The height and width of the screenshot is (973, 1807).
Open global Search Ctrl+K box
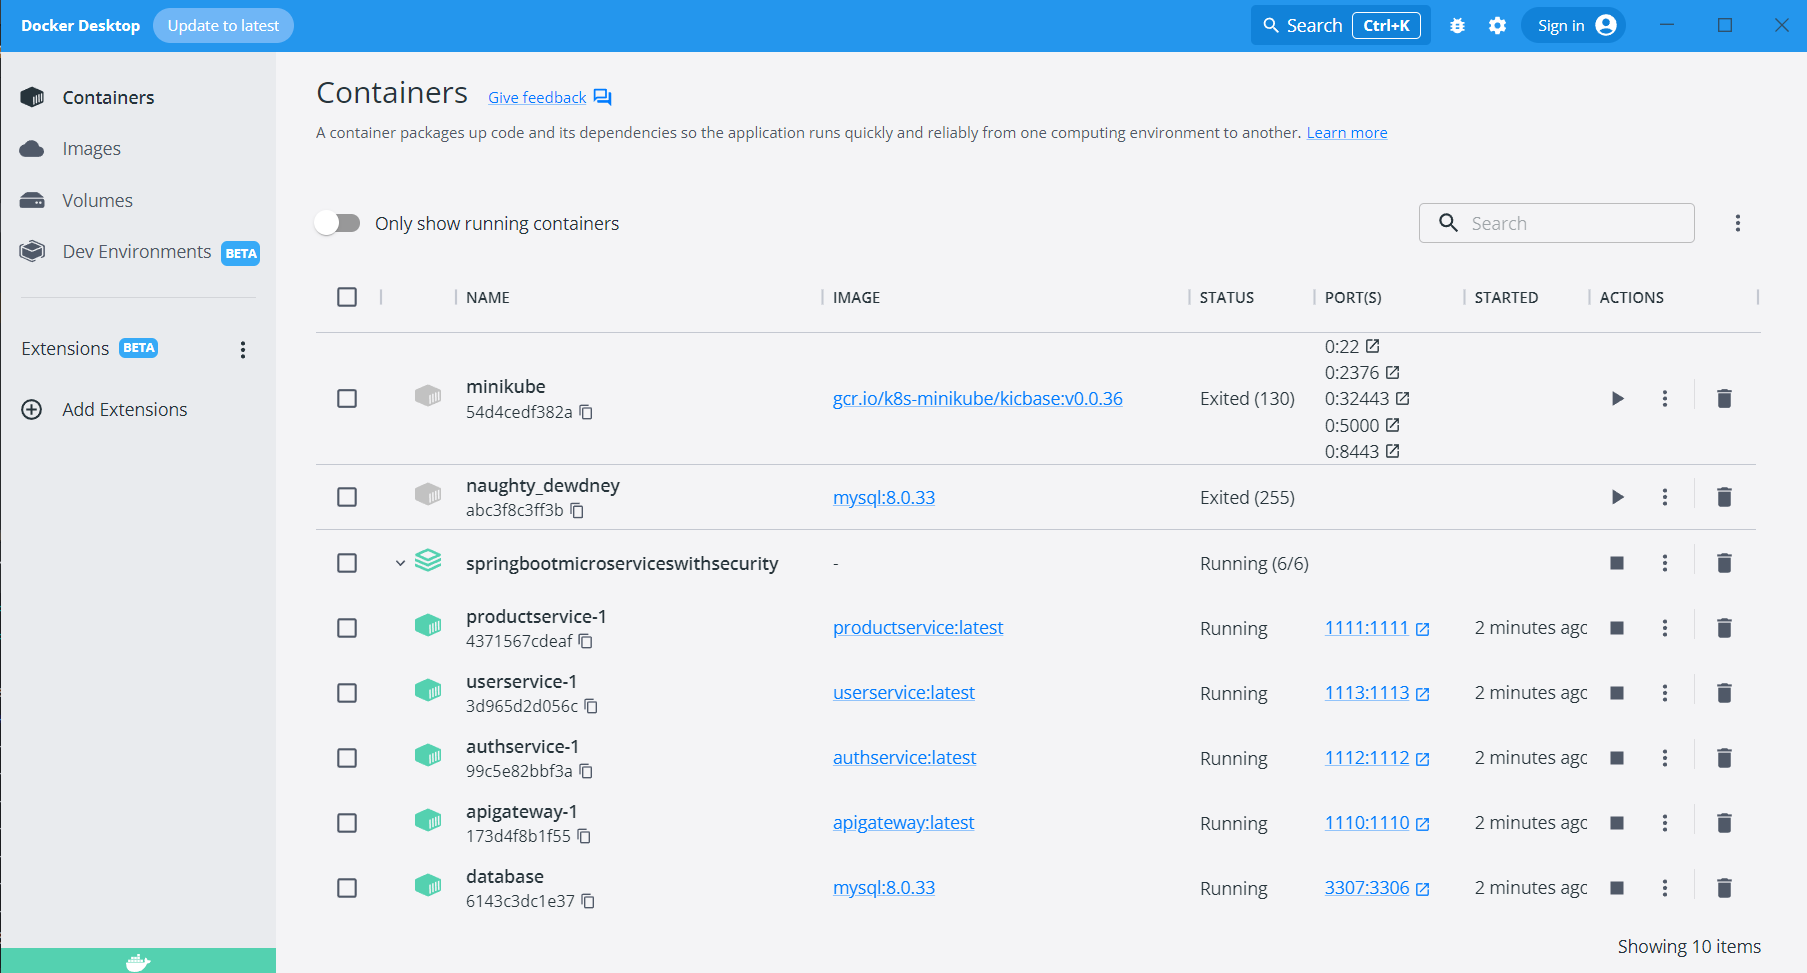(1341, 26)
